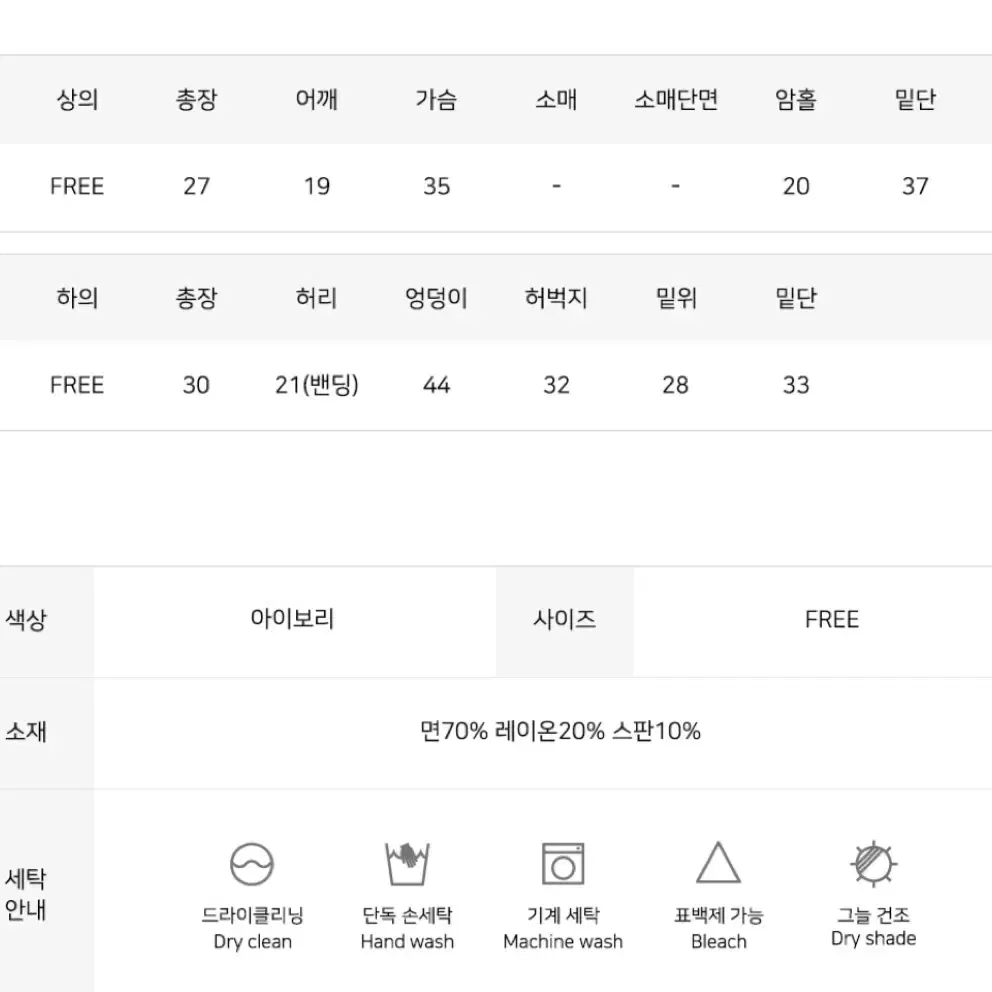Click the 소재 row label
This screenshot has height=992, width=992.
(25, 731)
